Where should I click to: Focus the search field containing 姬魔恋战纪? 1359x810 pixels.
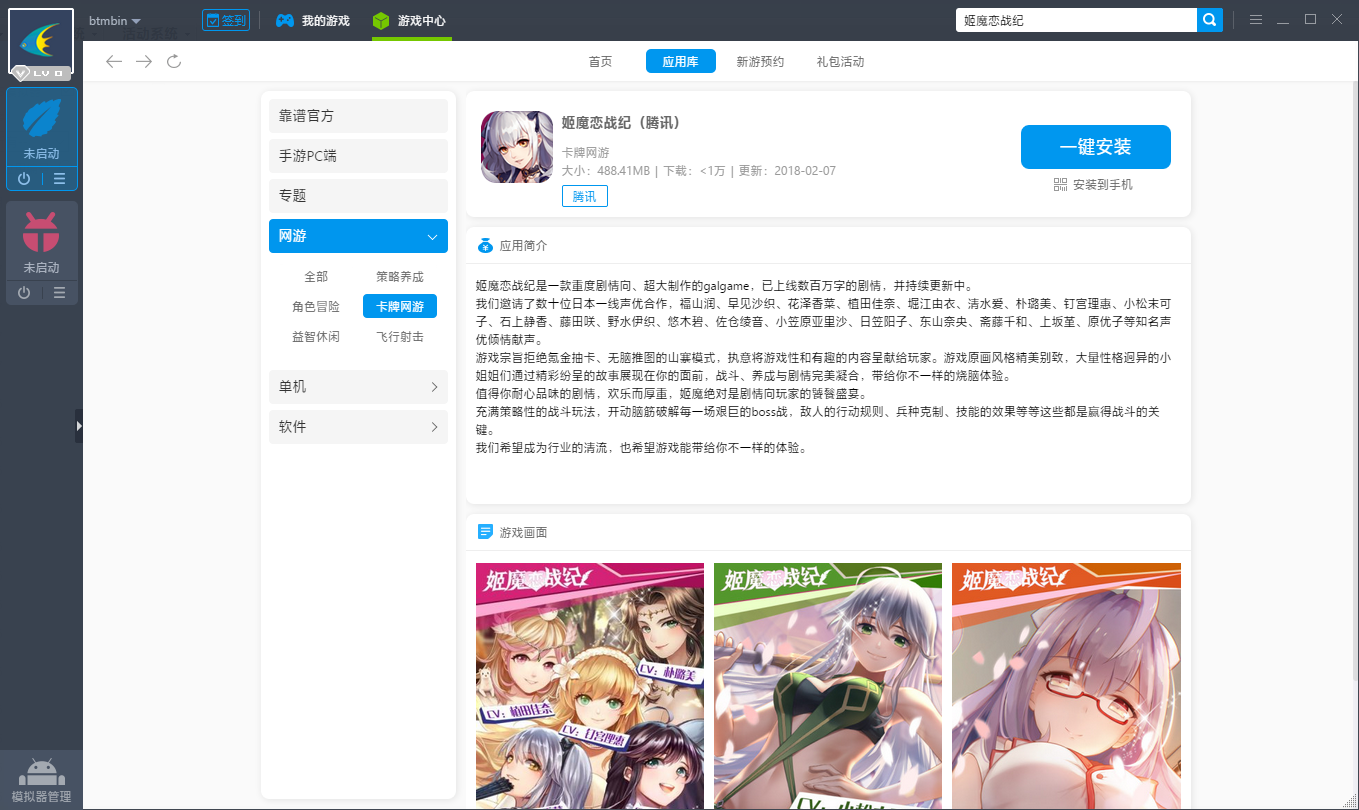1076,20
